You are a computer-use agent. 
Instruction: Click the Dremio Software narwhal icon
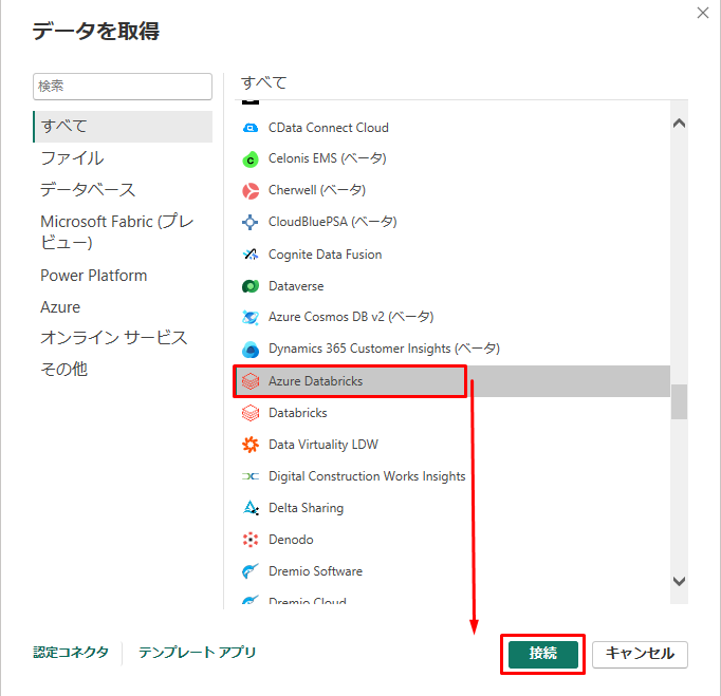250,571
